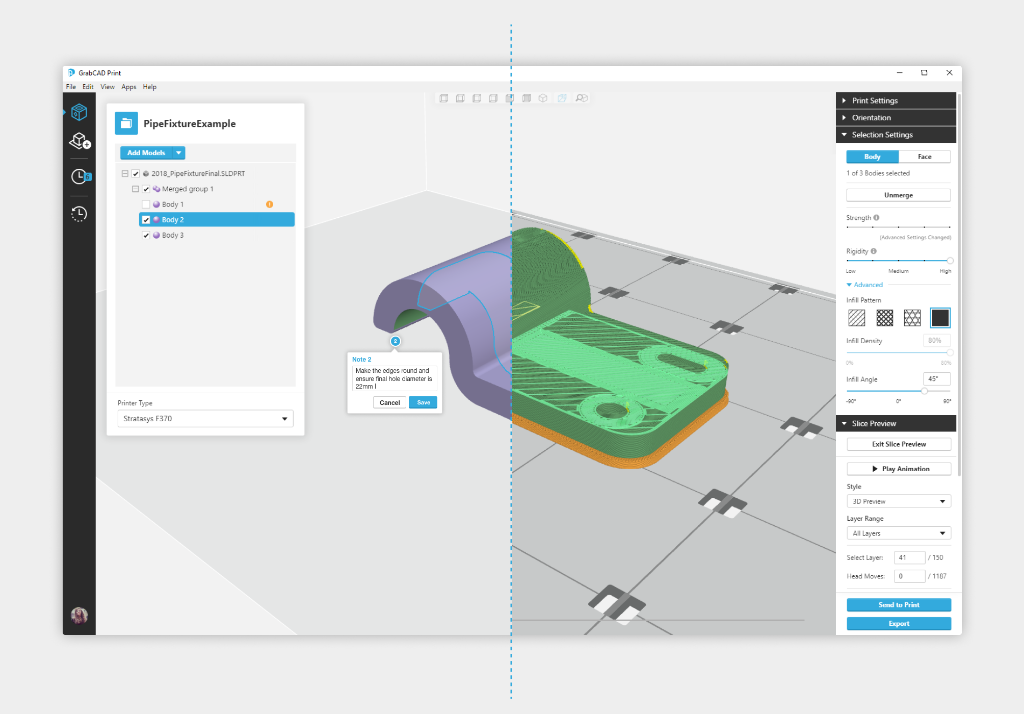Image resolution: width=1024 pixels, height=714 pixels.
Task: Click the highlighted fit-to-view toolbar icon
Action: pos(563,98)
